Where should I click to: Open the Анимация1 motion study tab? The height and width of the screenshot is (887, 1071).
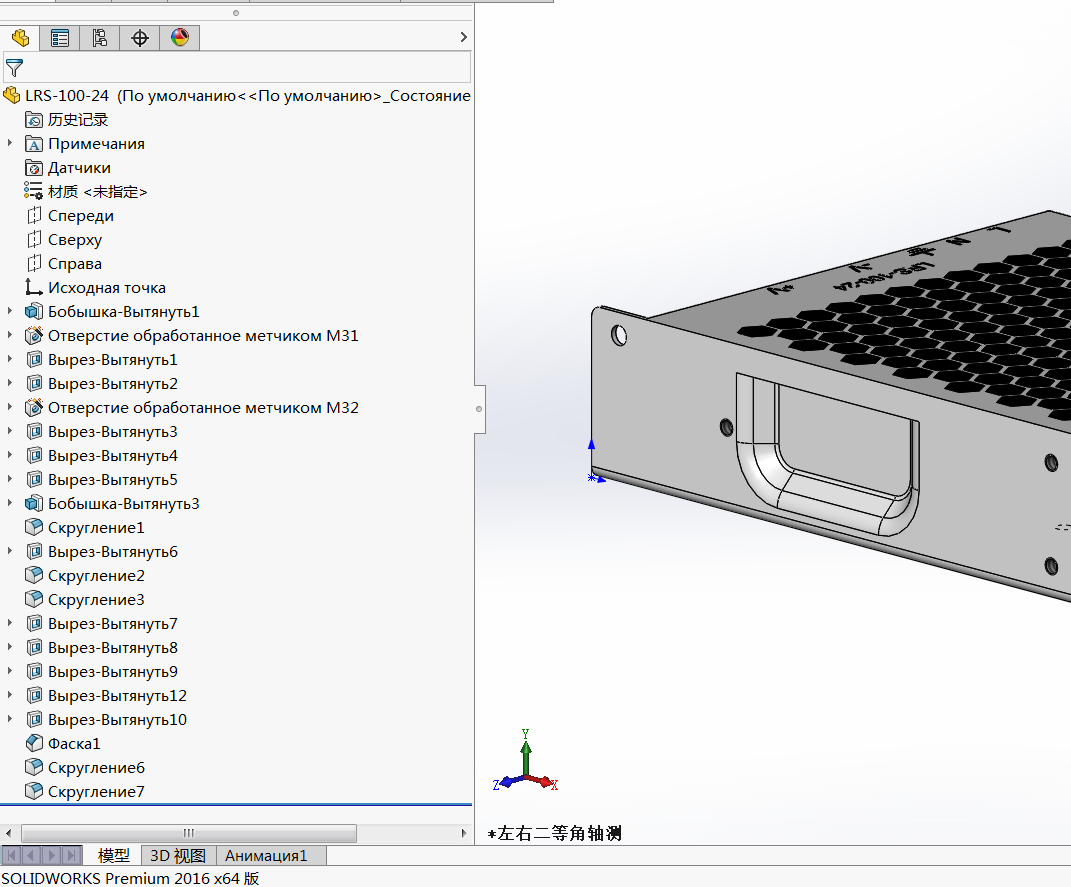tap(266, 856)
